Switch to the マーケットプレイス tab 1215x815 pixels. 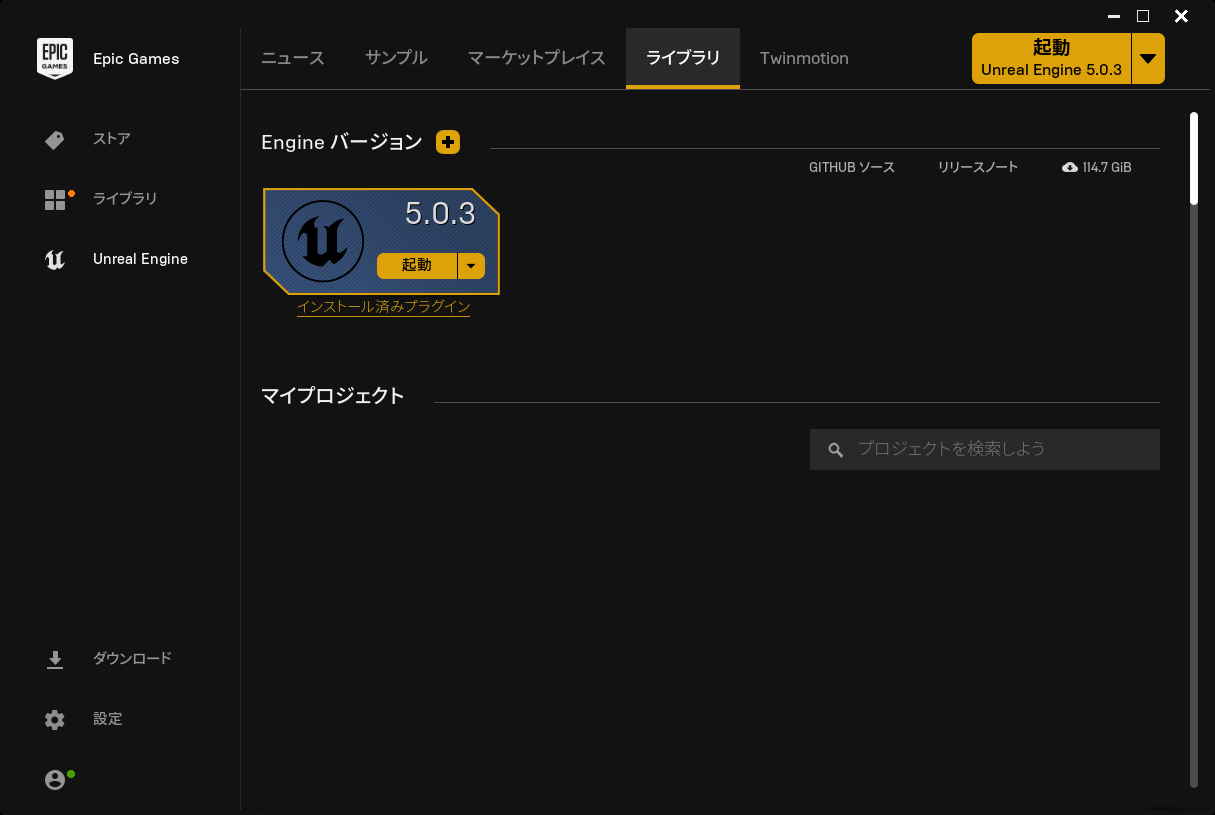tap(536, 58)
